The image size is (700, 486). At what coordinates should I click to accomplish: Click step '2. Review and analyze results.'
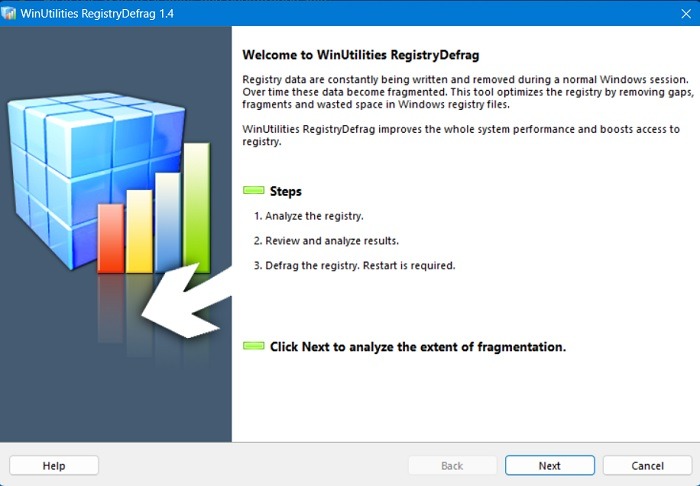(326, 241)
